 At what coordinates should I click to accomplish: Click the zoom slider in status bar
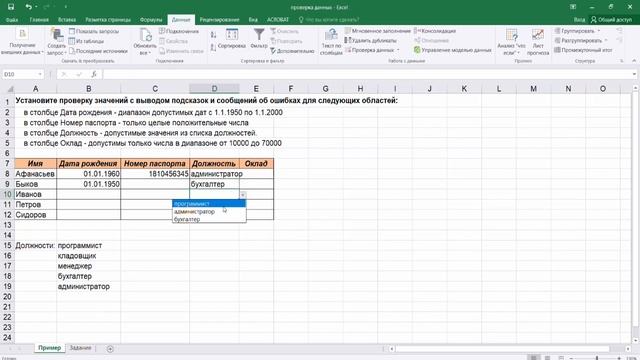coord(596,358)
